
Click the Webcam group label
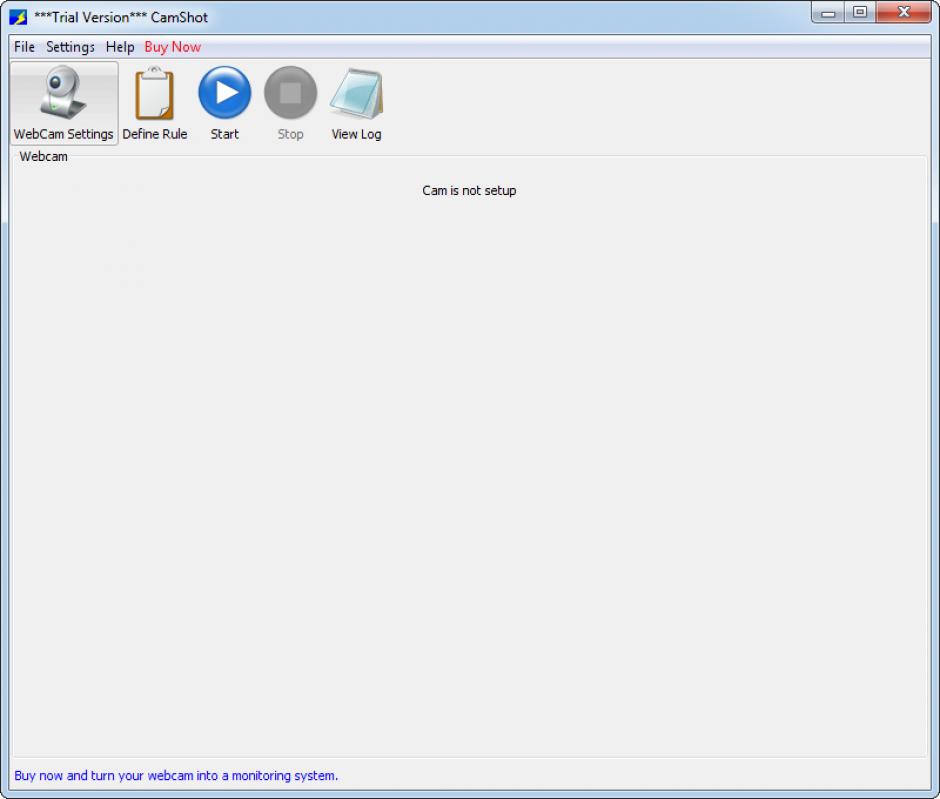tap(43, 156)
